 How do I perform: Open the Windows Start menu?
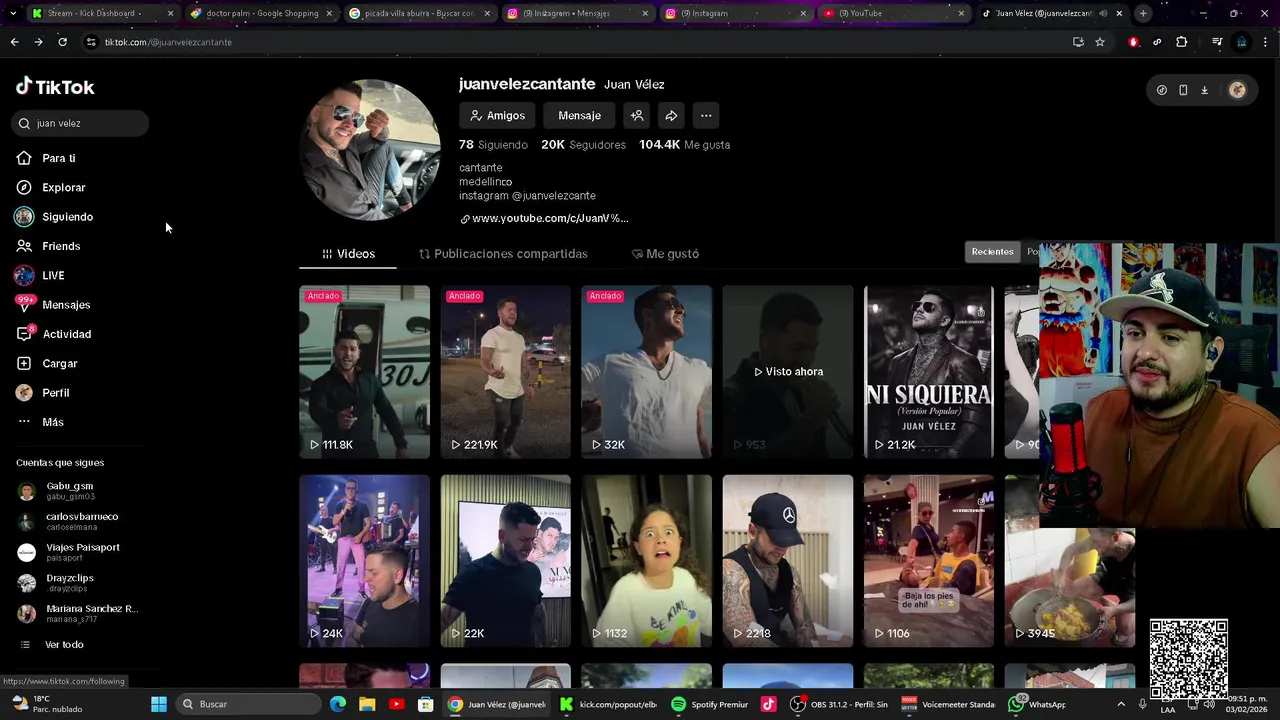pos(159,704)
